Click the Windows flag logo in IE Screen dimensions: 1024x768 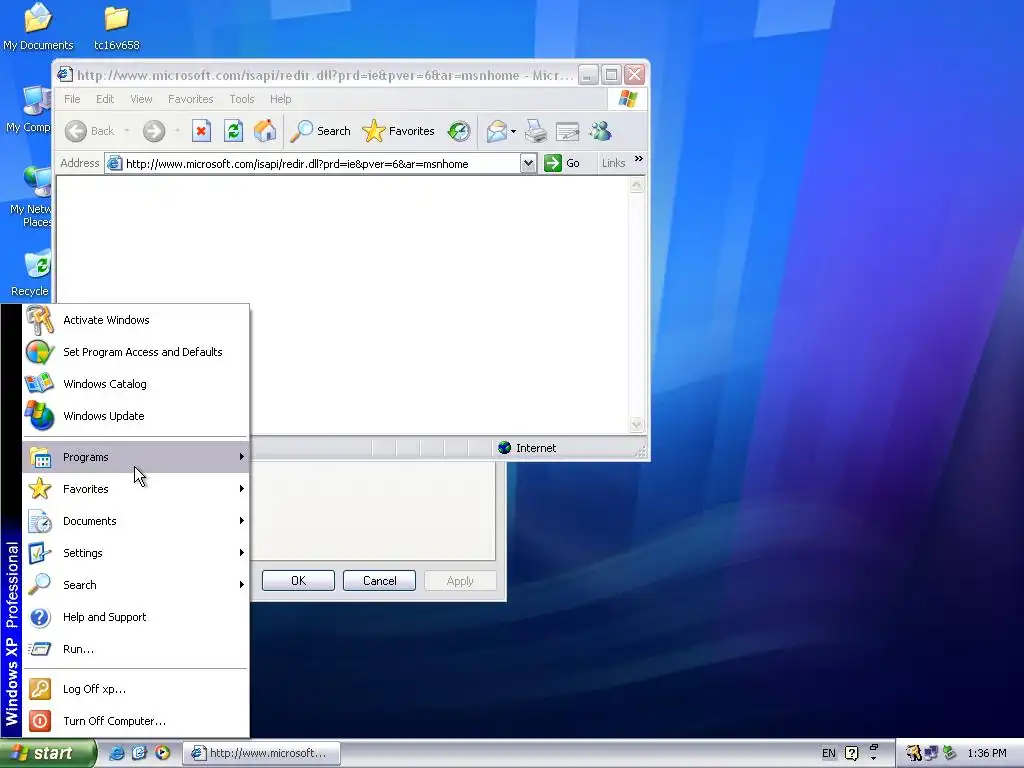coord(628,99)
